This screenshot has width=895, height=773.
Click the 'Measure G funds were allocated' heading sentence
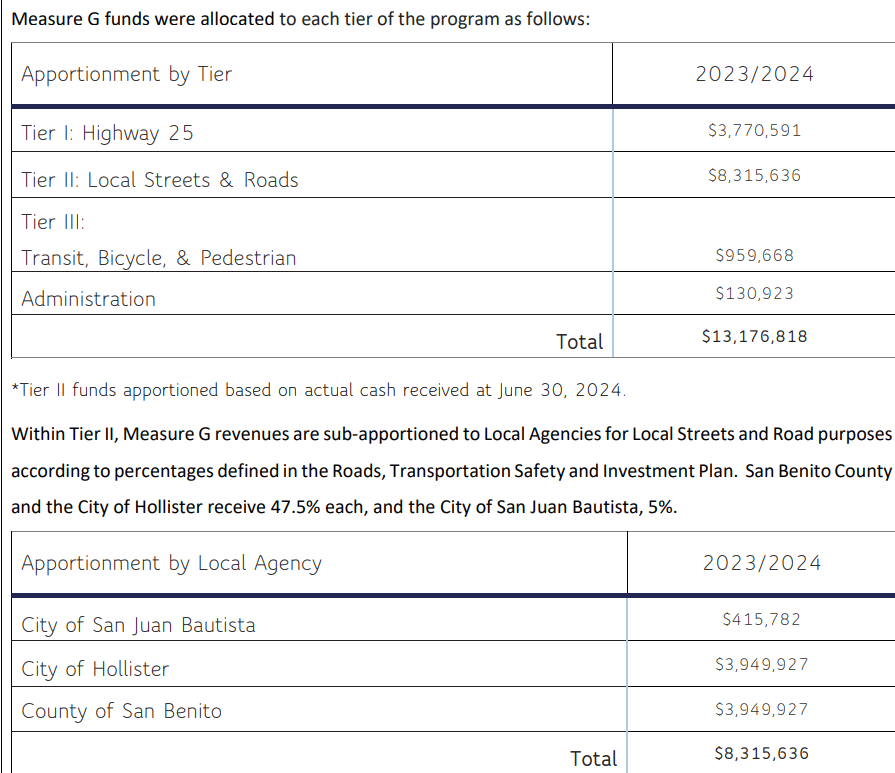point(299,21)
